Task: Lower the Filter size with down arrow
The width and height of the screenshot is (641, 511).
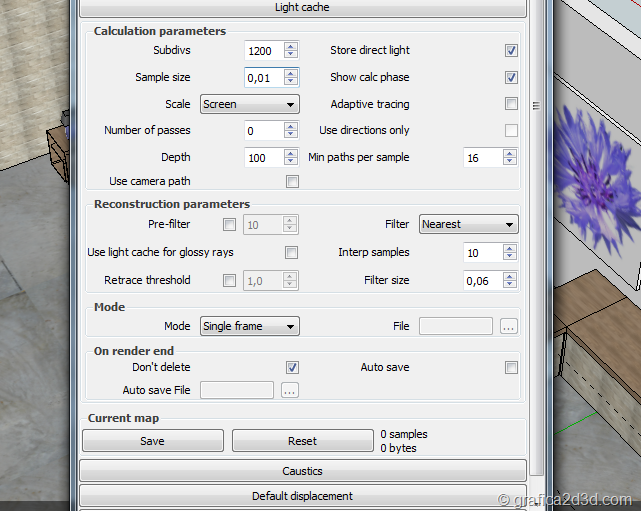Action: 510,285
